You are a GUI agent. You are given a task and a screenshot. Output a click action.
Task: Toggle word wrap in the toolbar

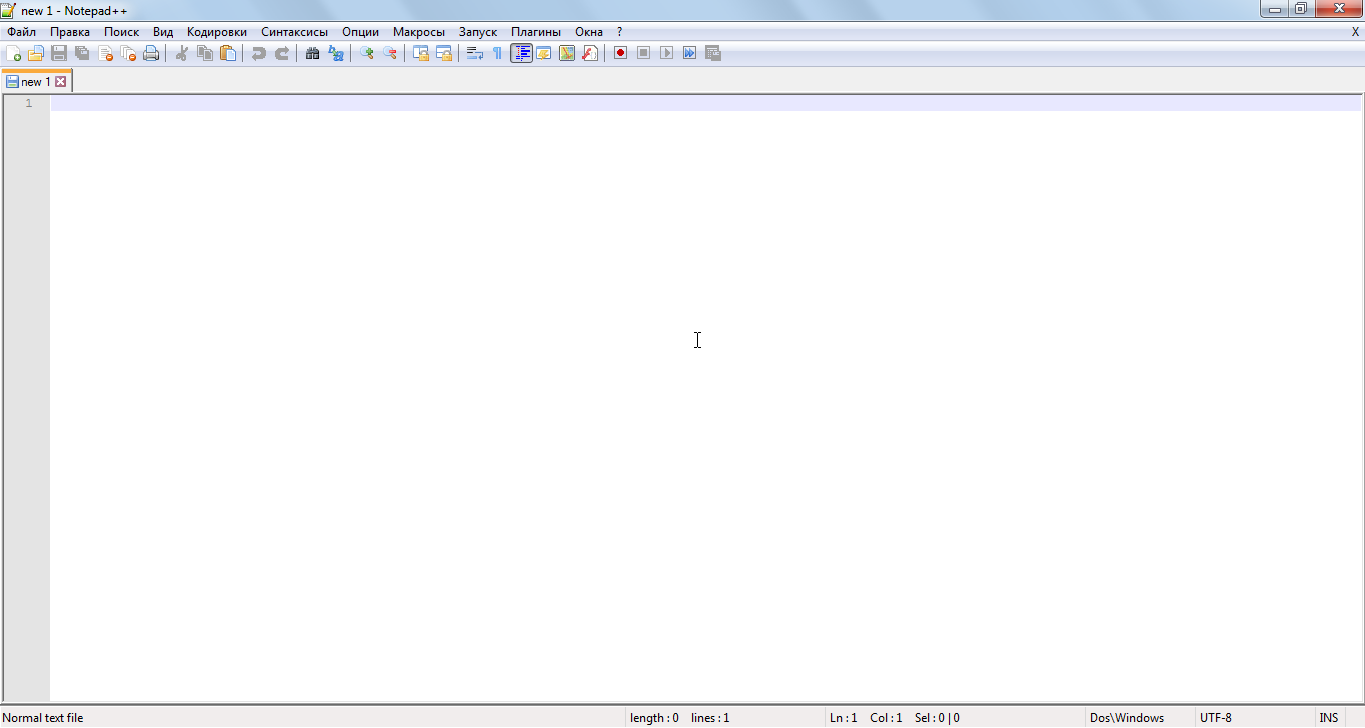click(x=475, y=53)
